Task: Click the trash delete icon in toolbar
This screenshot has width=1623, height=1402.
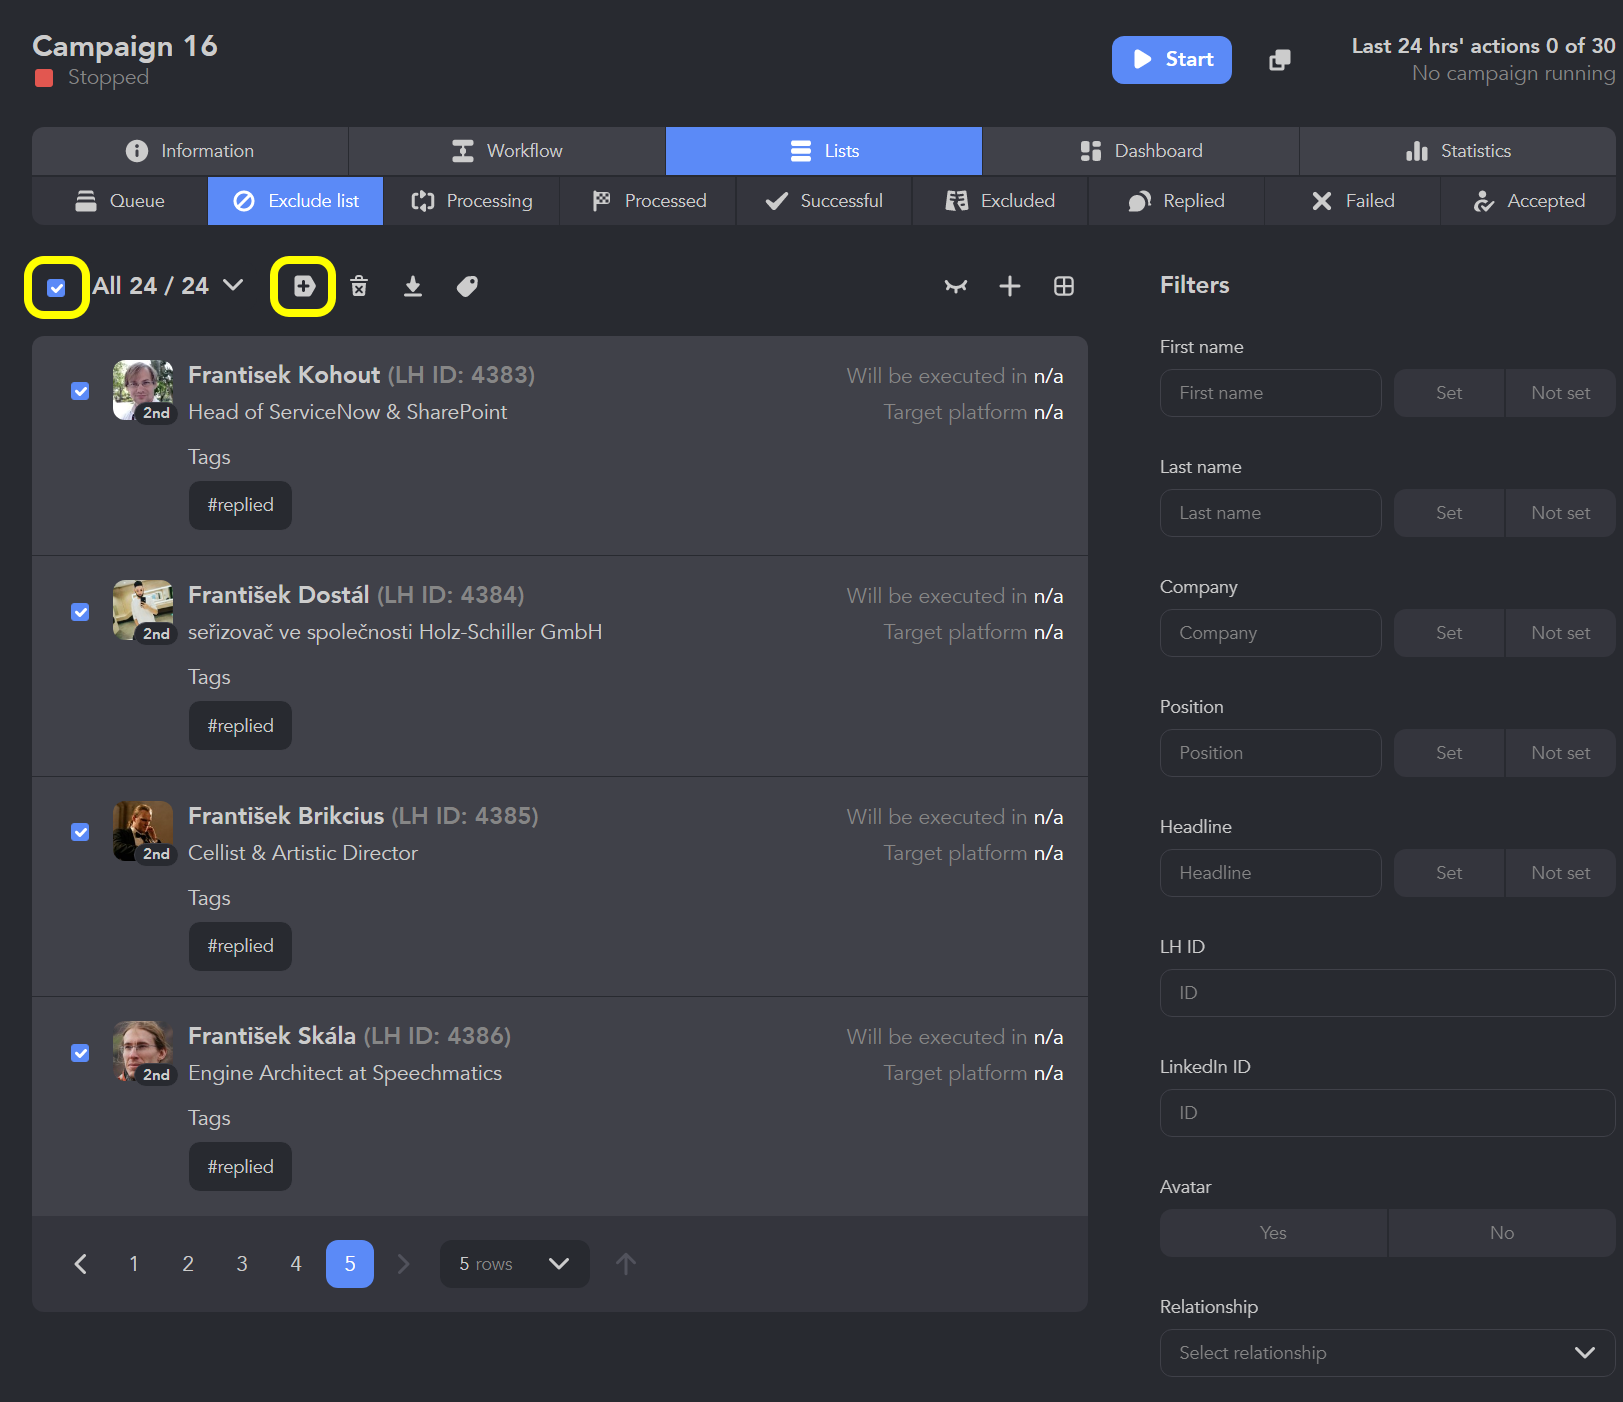Action: tap(359, 287)
